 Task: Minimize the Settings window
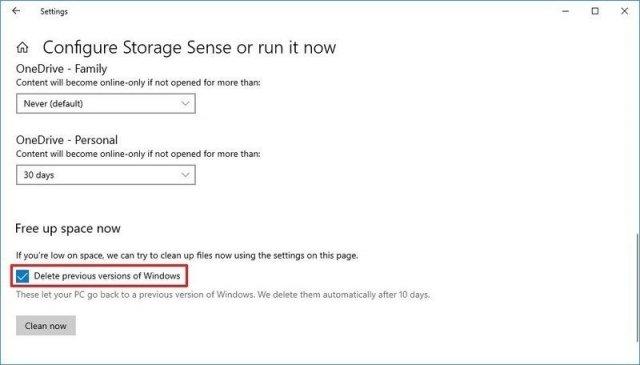(x=565, y=11)
